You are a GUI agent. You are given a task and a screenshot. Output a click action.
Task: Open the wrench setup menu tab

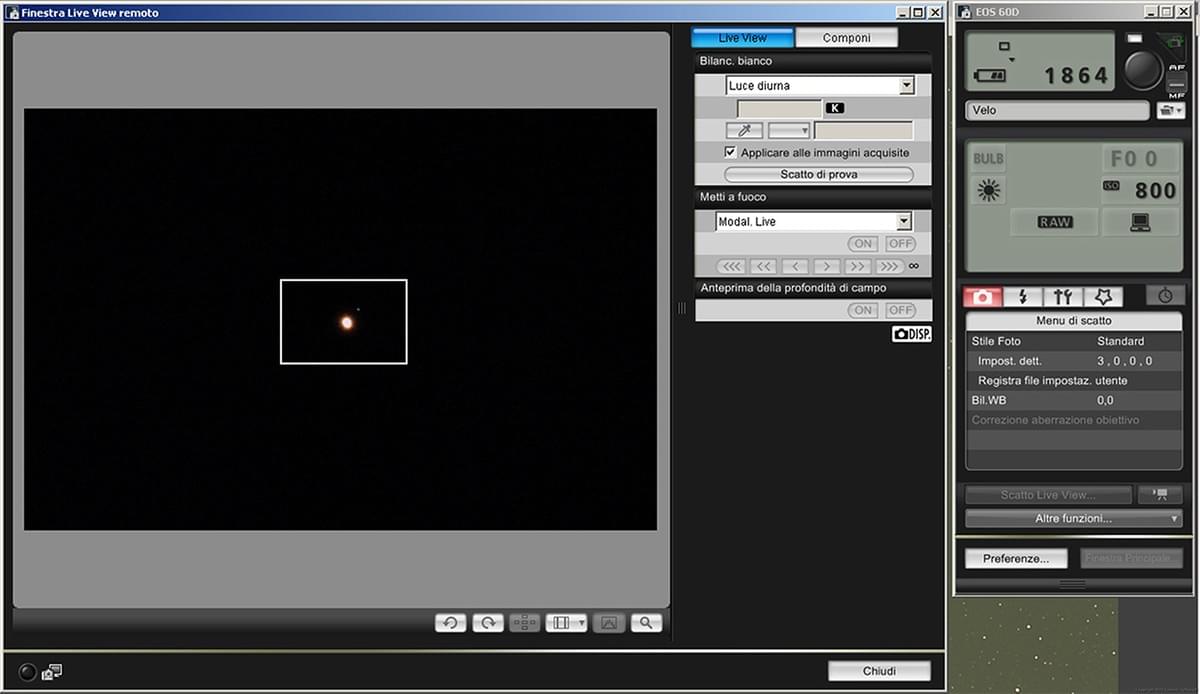pyautogui.click(x=1062, y=297)
